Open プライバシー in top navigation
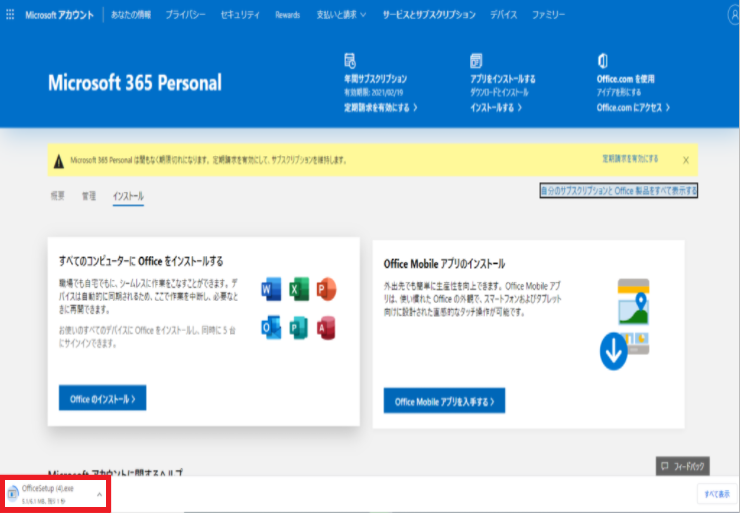 coord(185,15)
